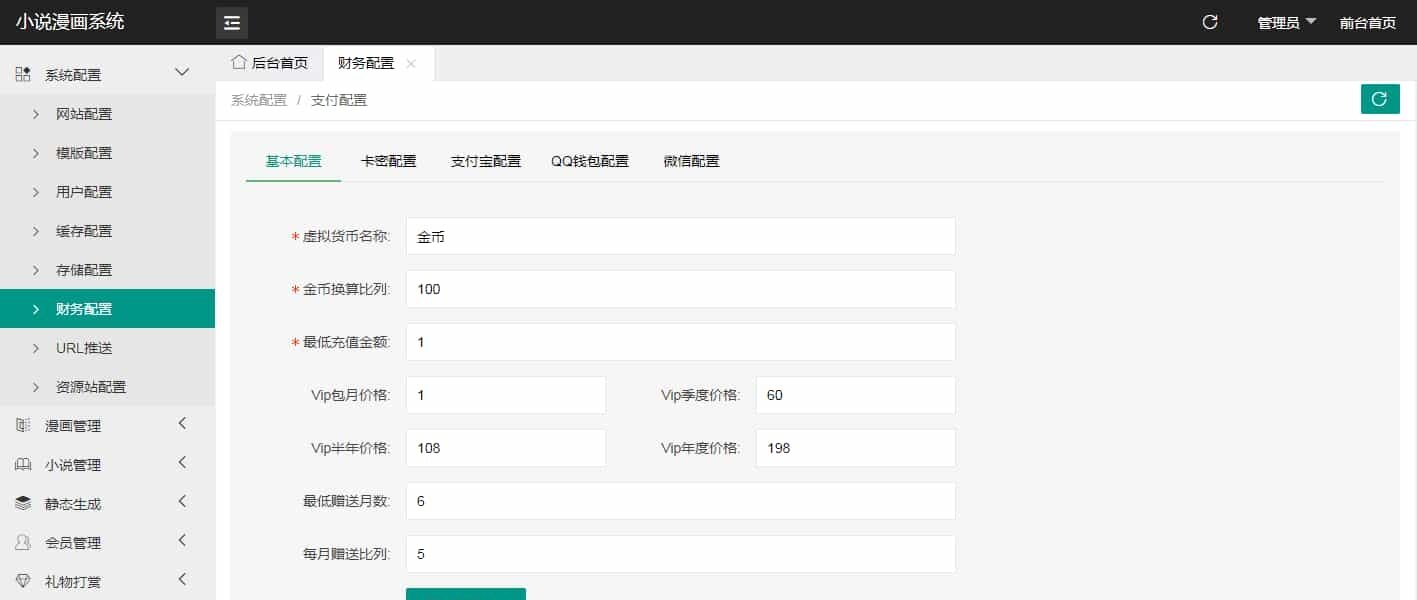
Task: Click the 静态生成 sidebar icon
Action: pos(20,502)
